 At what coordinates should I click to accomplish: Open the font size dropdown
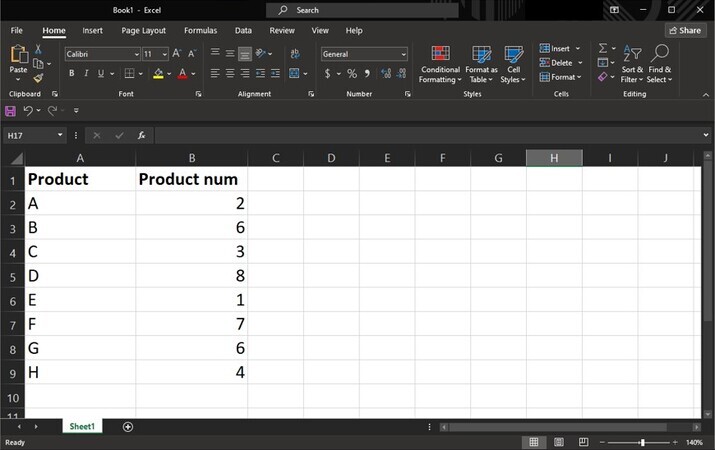coord(165,54)
